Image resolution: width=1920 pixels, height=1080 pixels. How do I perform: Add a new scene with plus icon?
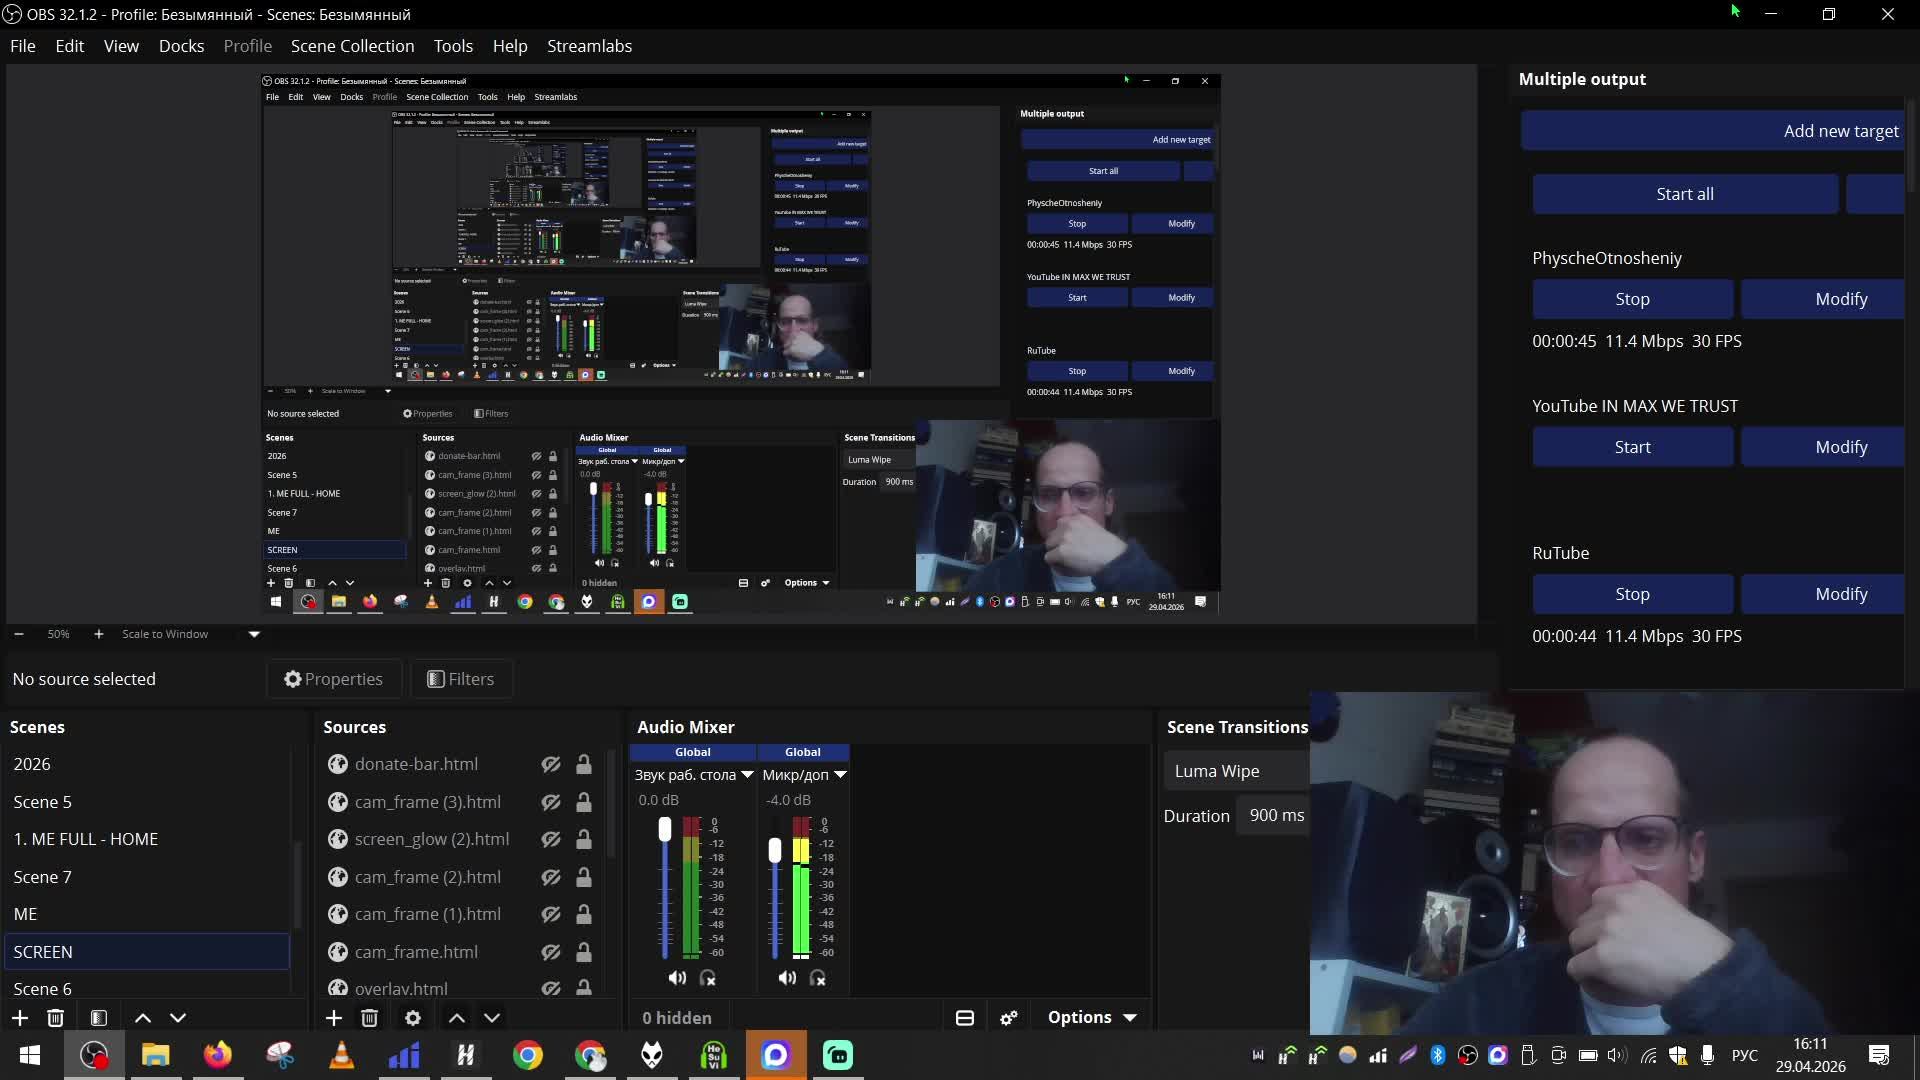click(20, 1018)
